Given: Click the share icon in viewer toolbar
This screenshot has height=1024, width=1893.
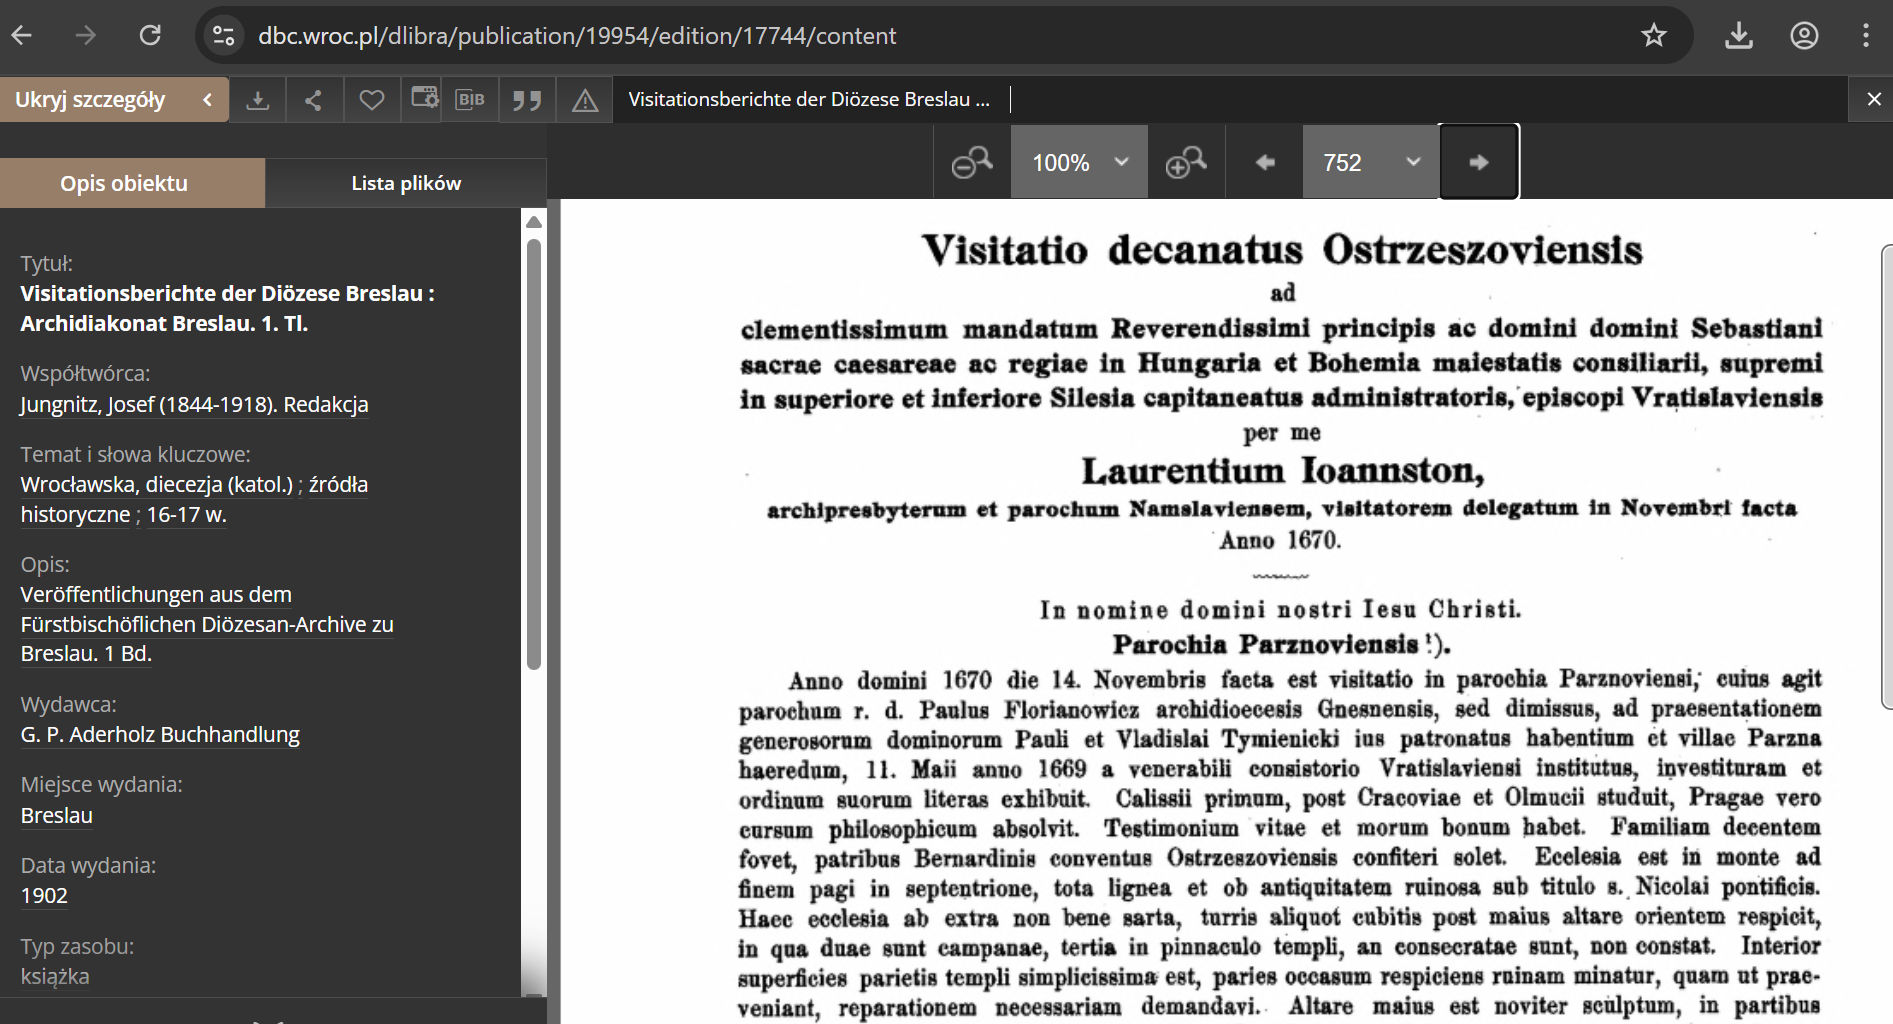Looking at the screenshot, I should coord(314,100).
